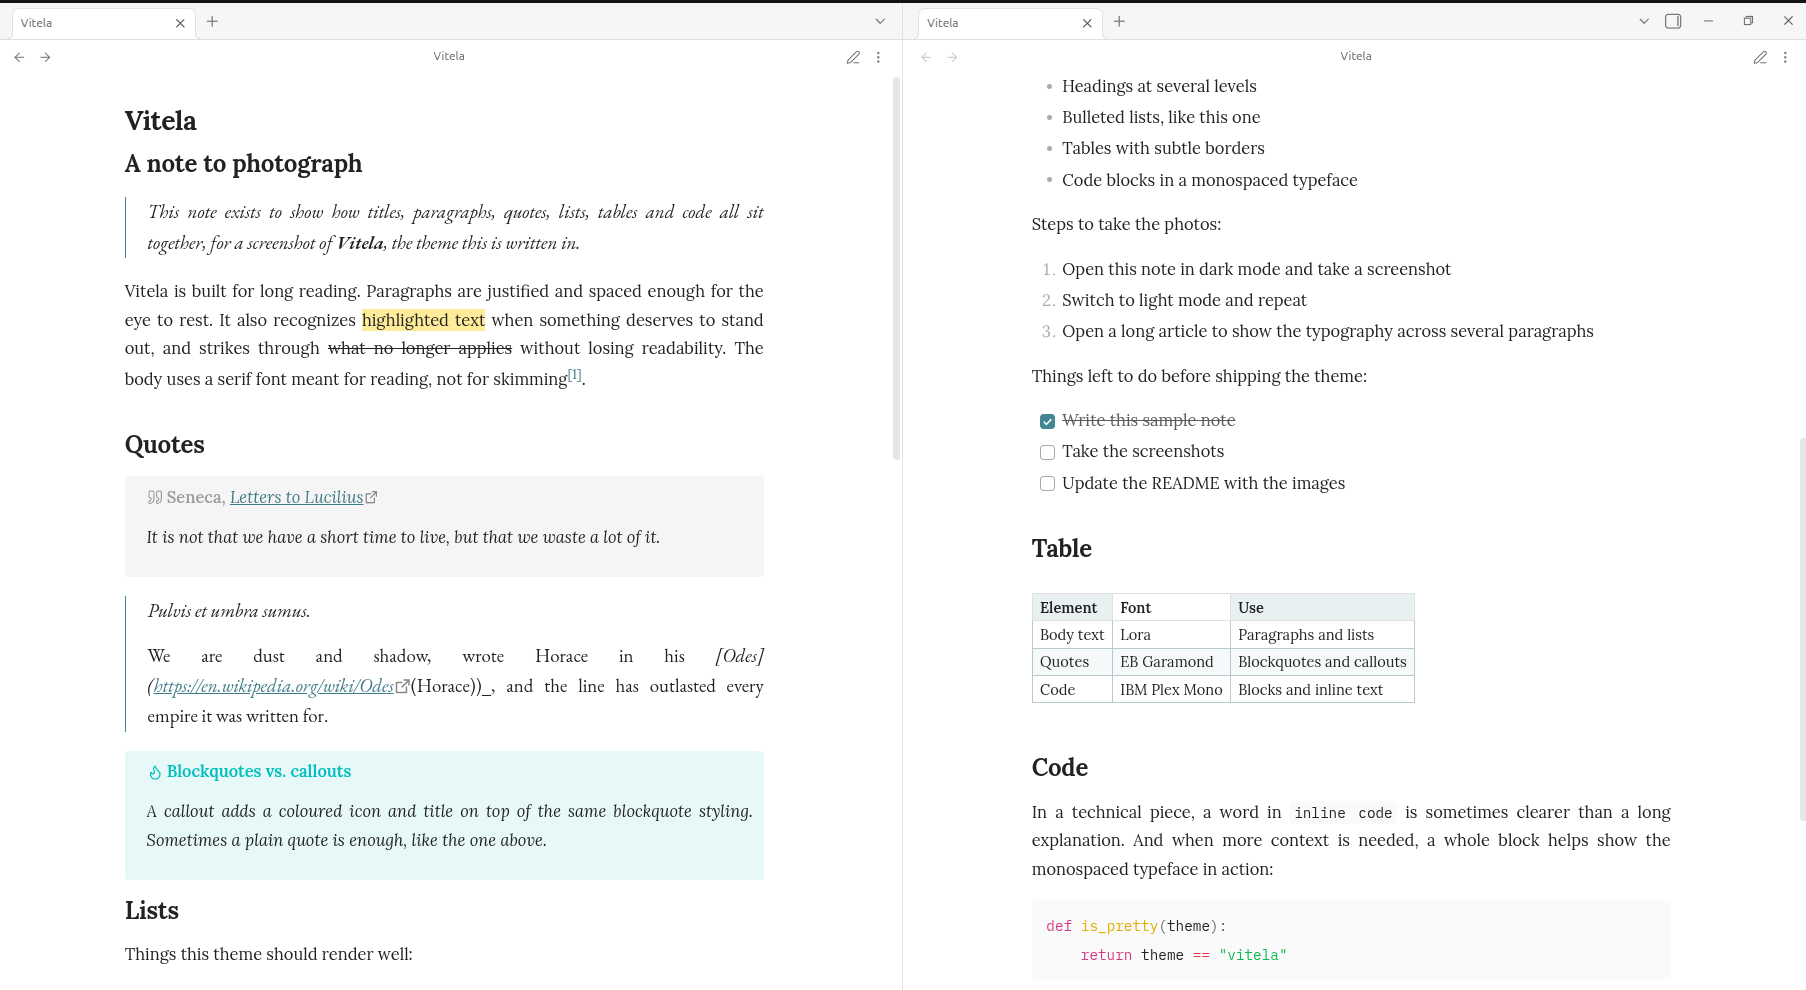The height and width of the screenshot is (990, 1806).
Task: Click the 'Blockquotes vs. callouts' callout title
Action: click(259, 771)
